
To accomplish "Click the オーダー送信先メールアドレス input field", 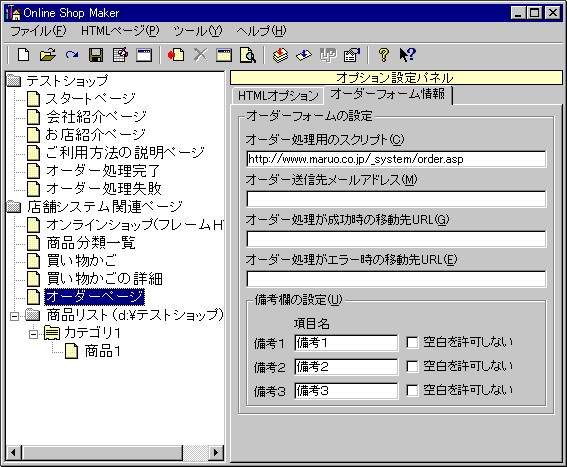I will 396,199.
